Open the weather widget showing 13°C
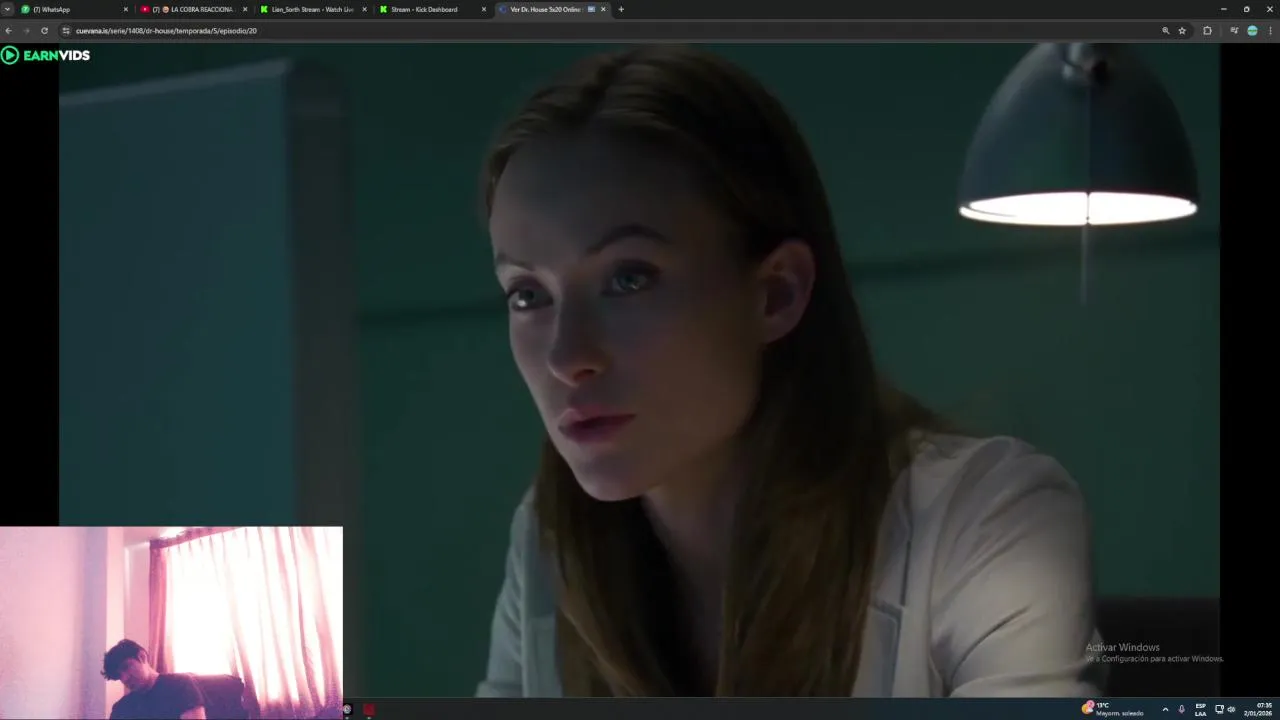The image size is (1280, 720). point(1112,709)
